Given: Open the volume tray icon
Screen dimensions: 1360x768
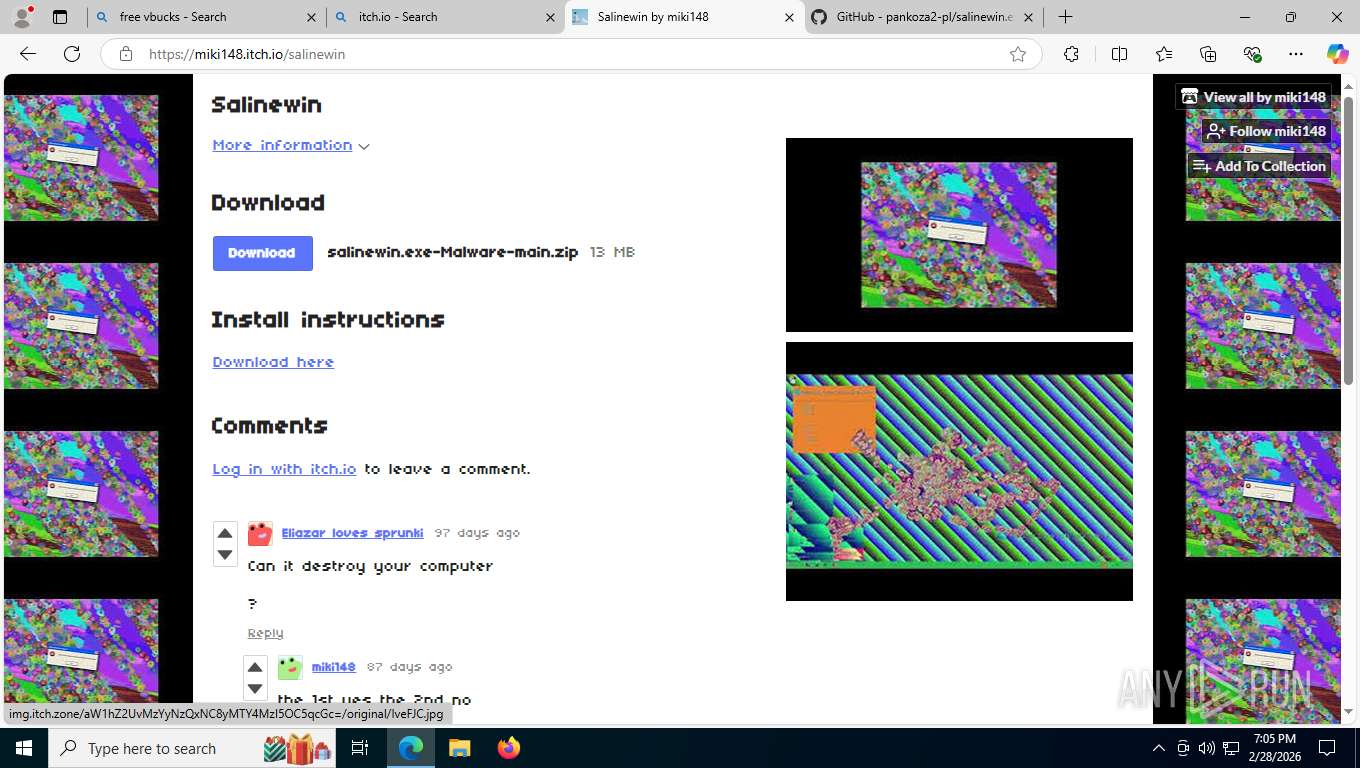Looking at the screenshot, I should tap(1206, 748).
